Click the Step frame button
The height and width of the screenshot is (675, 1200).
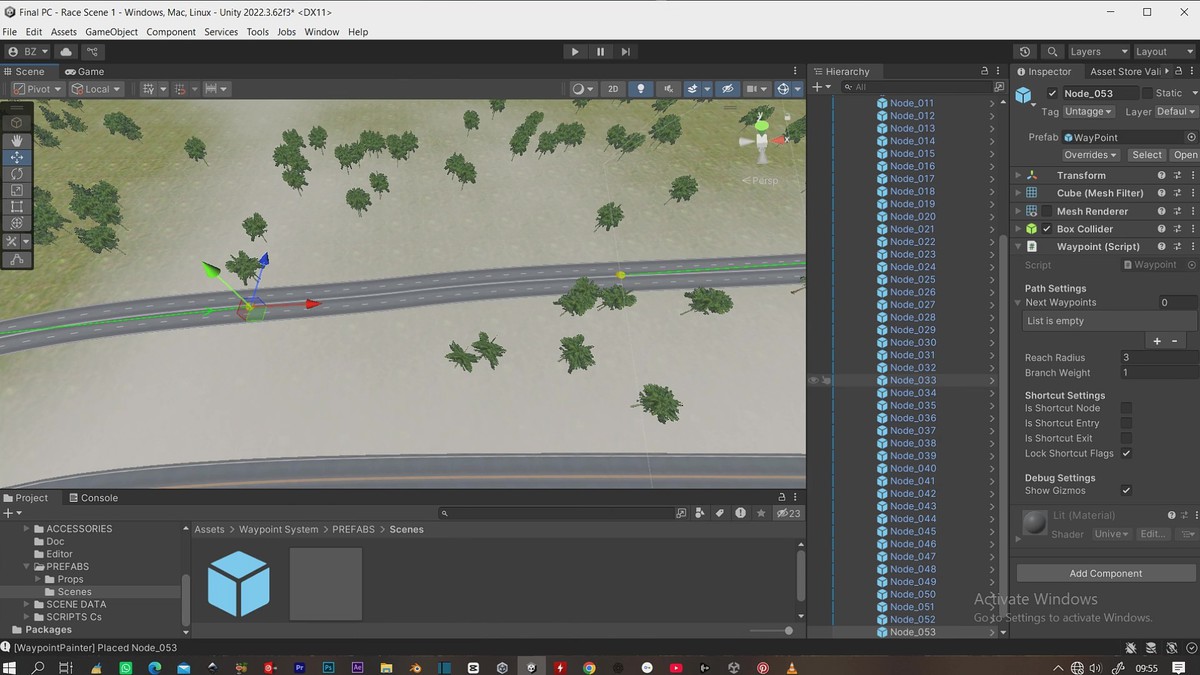tap(625, 52)
